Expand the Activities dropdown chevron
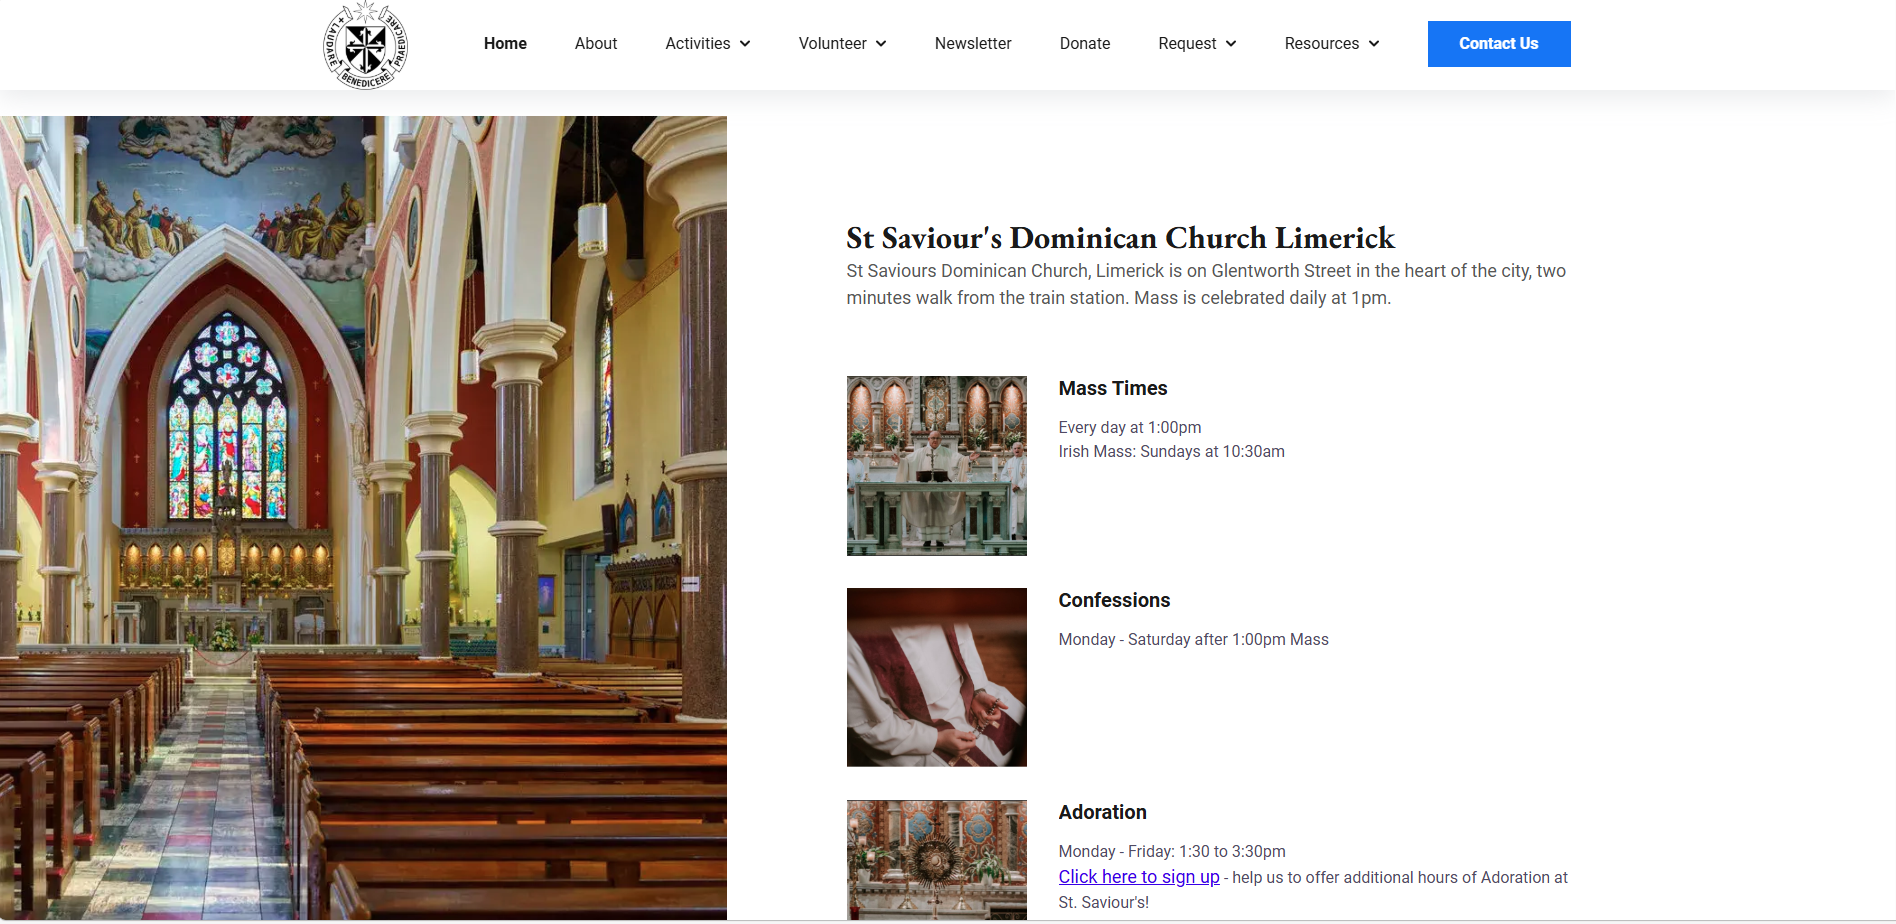1896x924 pixels. tap(745, 44)
